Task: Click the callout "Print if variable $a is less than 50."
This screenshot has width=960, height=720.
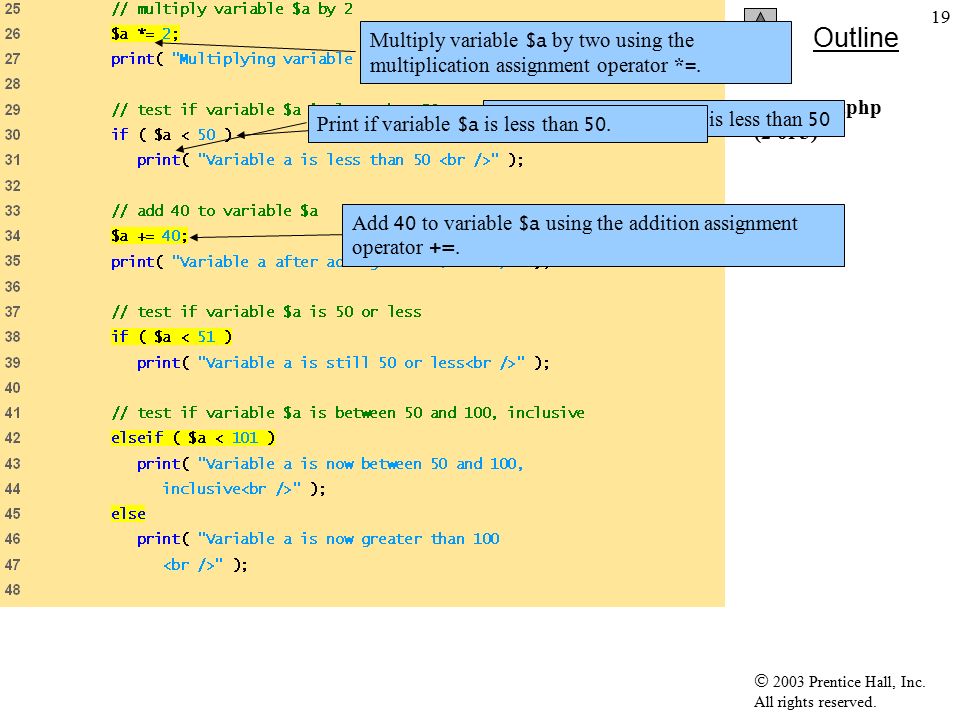Action: click(508, 124)
